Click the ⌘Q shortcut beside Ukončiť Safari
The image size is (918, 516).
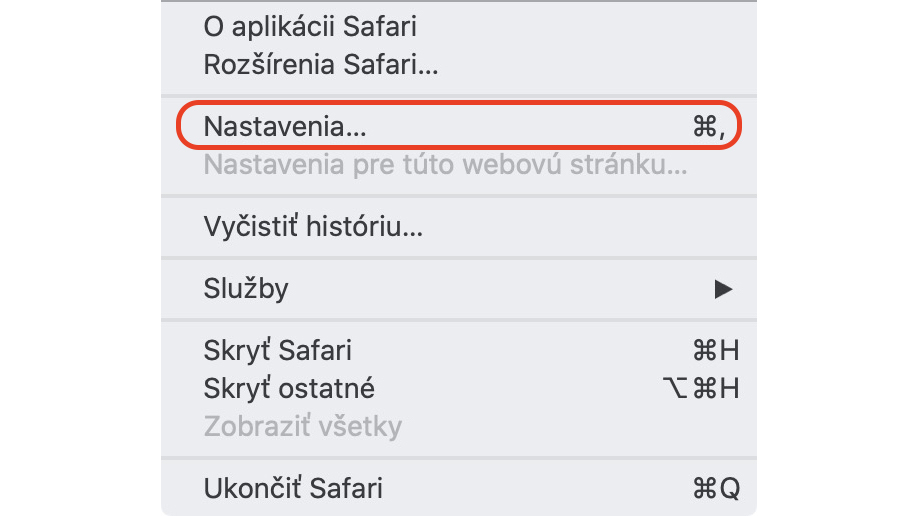[716, 488]
